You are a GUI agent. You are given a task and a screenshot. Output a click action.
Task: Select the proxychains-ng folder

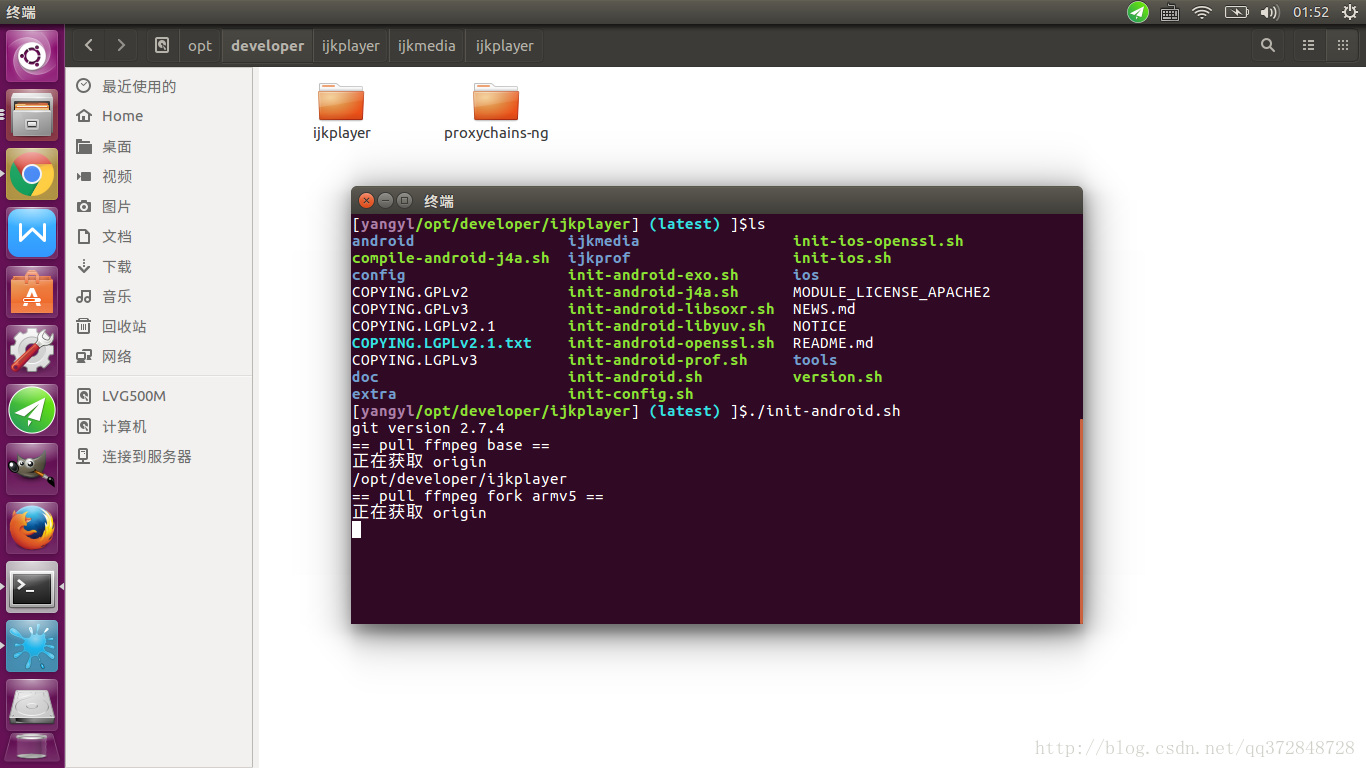tap(496, 111)
